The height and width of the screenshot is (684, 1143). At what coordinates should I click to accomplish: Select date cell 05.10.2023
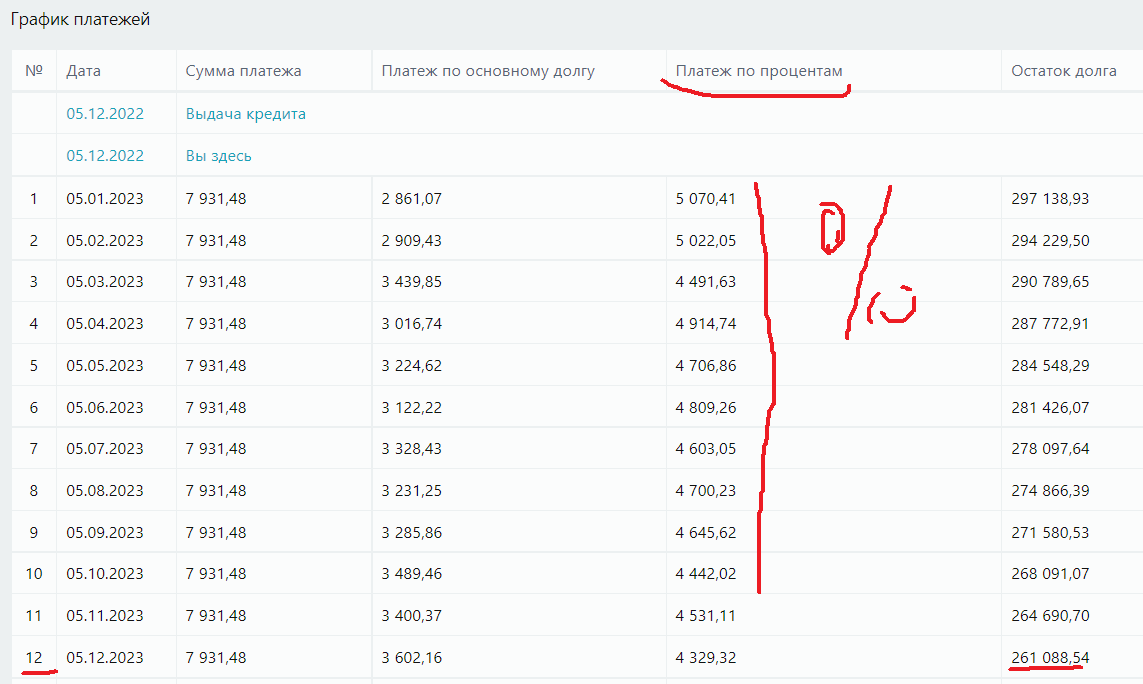pos(105,574)
